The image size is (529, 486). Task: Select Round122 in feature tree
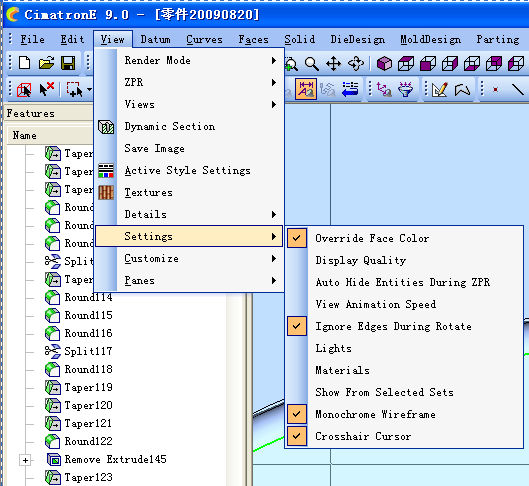[88, 441]
